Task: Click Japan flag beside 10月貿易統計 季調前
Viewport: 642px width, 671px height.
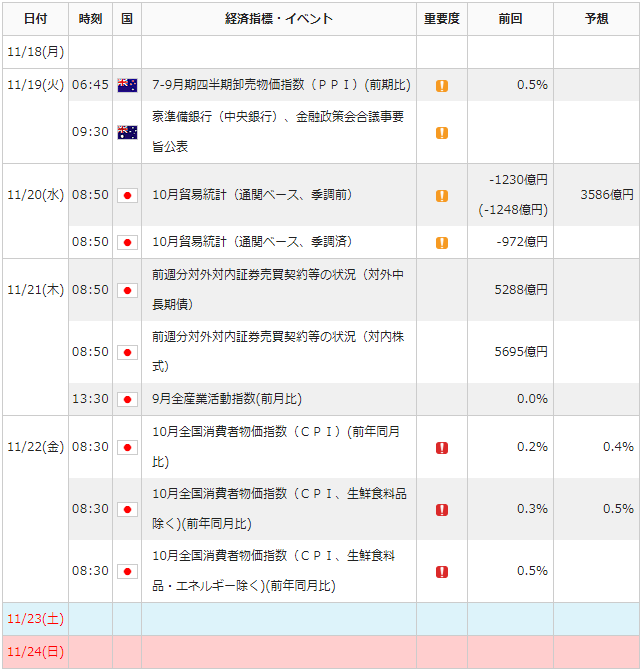Action: tap(127, 196)
